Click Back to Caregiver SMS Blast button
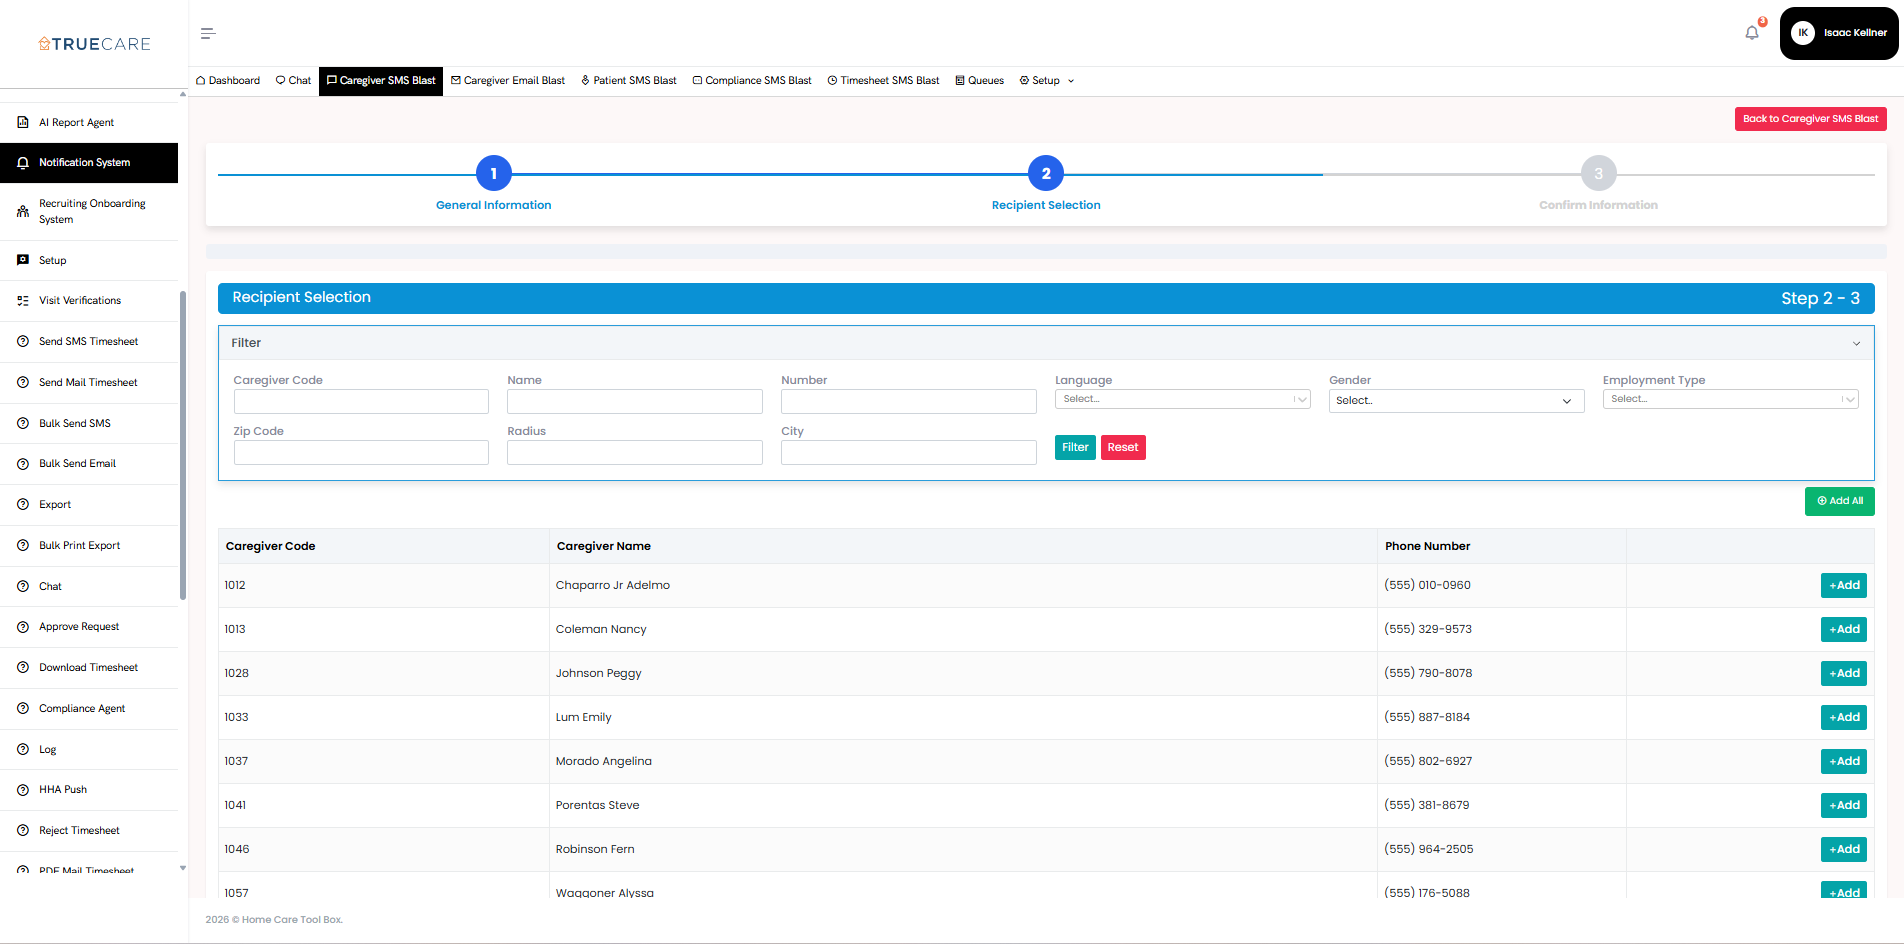This screenshot has width=1904, height=944. point(1810,119)
